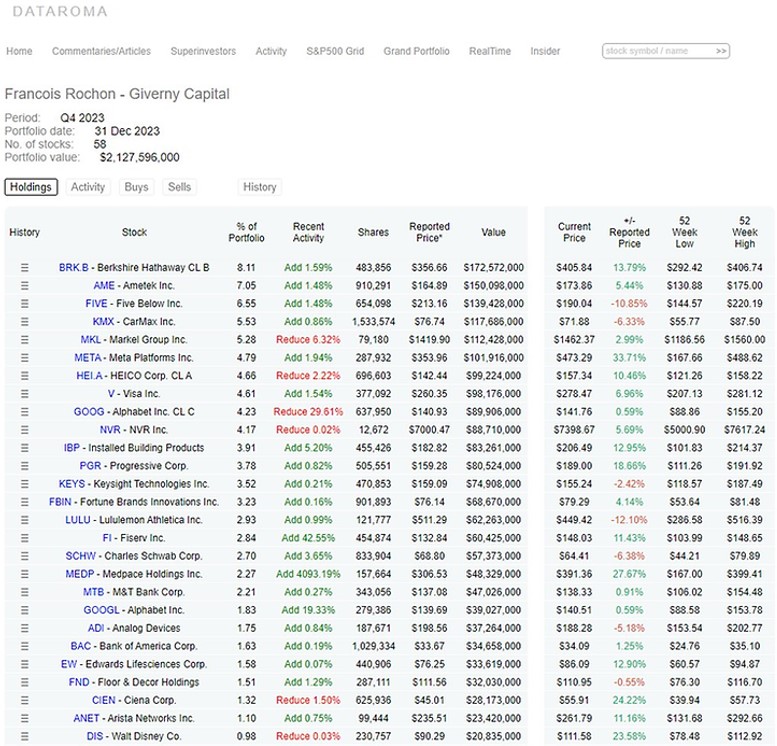Open history icon for Ametek Inc. row

24,286
